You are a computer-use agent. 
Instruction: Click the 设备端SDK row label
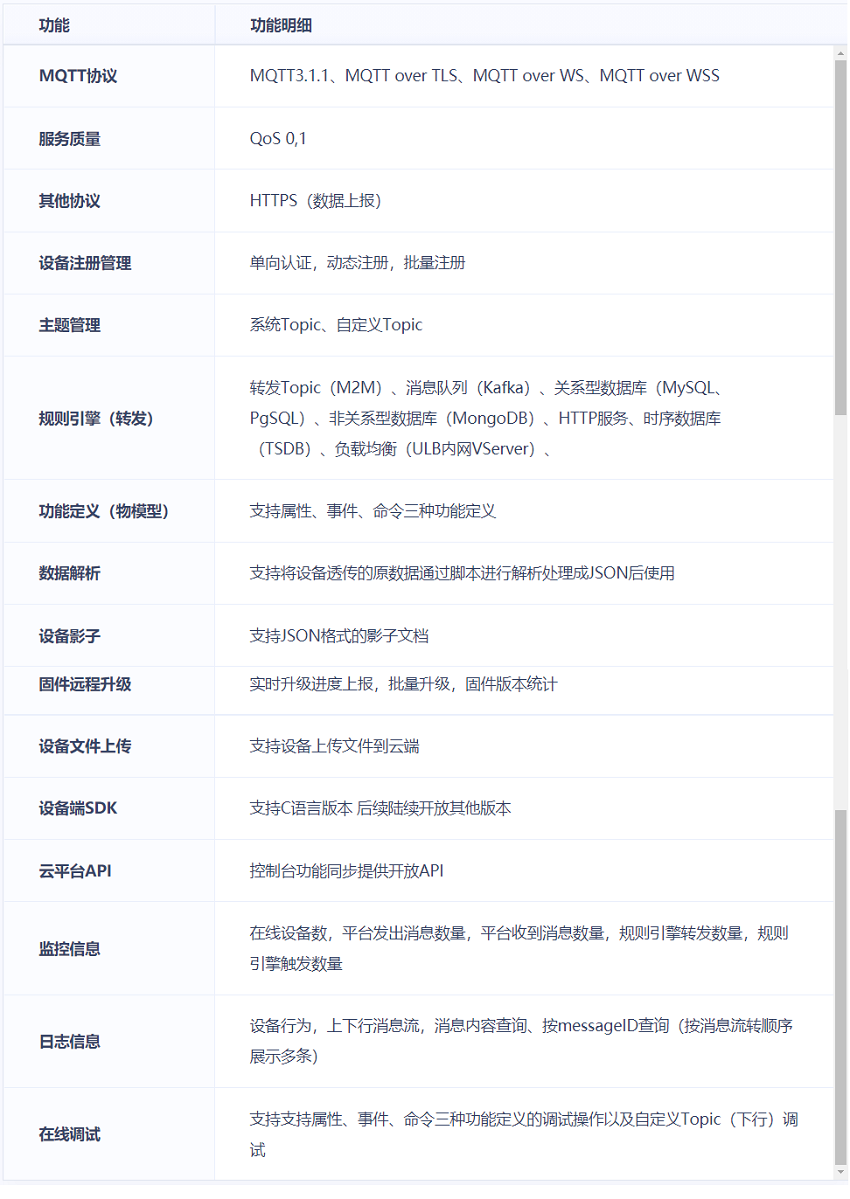(x=78, y=808)
